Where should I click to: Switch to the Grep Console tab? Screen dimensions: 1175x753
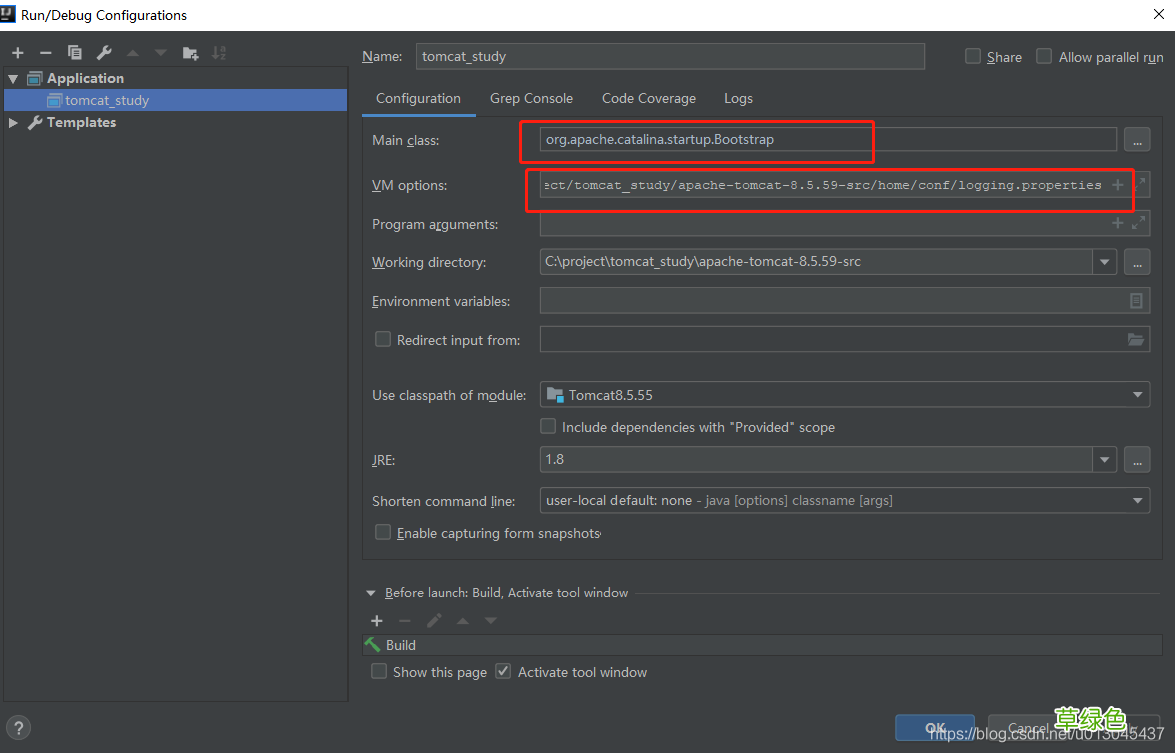tap(531, 98)
